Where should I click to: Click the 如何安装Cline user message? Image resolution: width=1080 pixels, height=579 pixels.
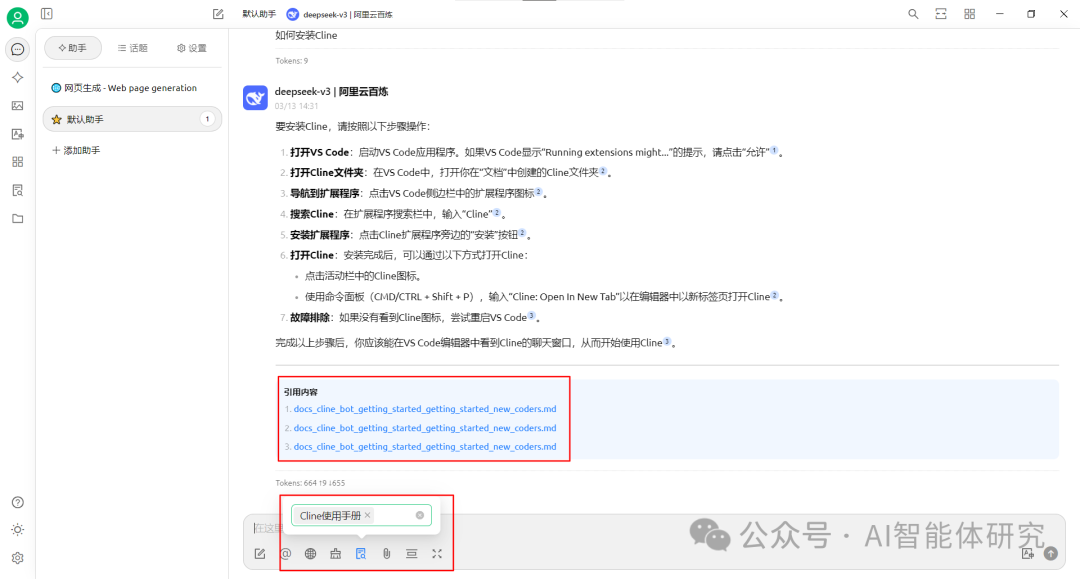[x=306, y=35]
